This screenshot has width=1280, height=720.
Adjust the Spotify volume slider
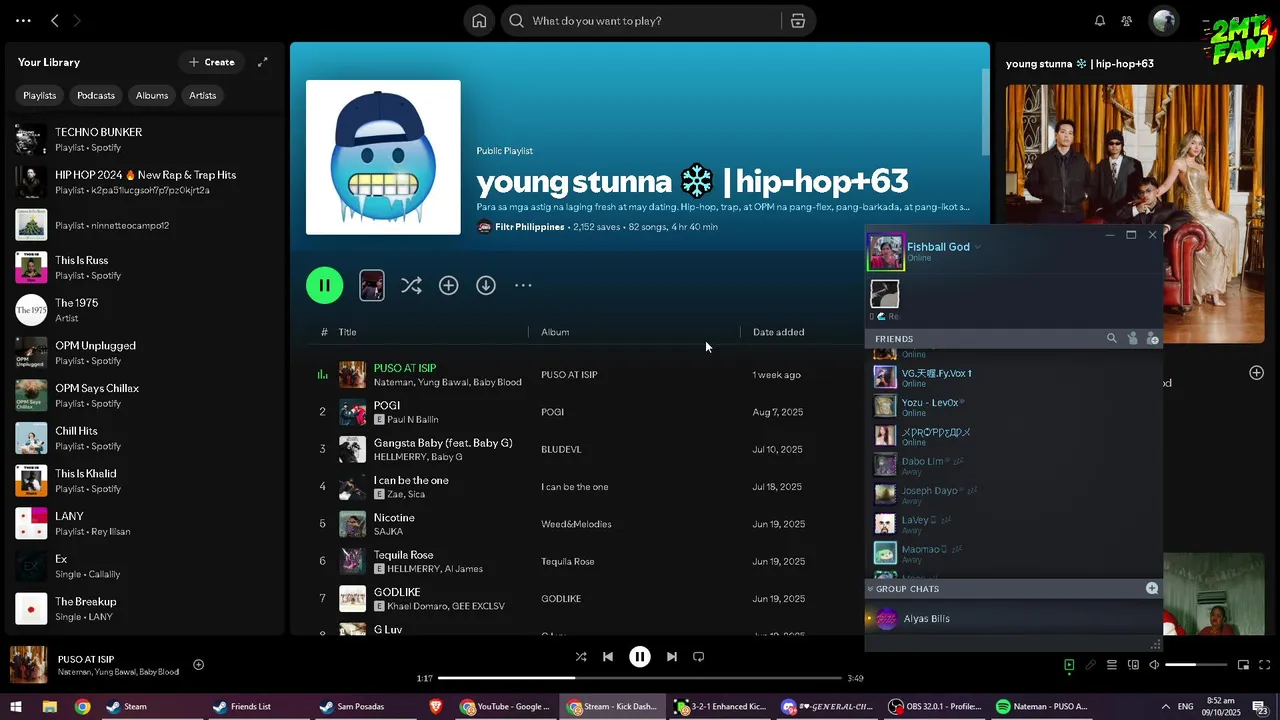click(x=1196, y=665)
